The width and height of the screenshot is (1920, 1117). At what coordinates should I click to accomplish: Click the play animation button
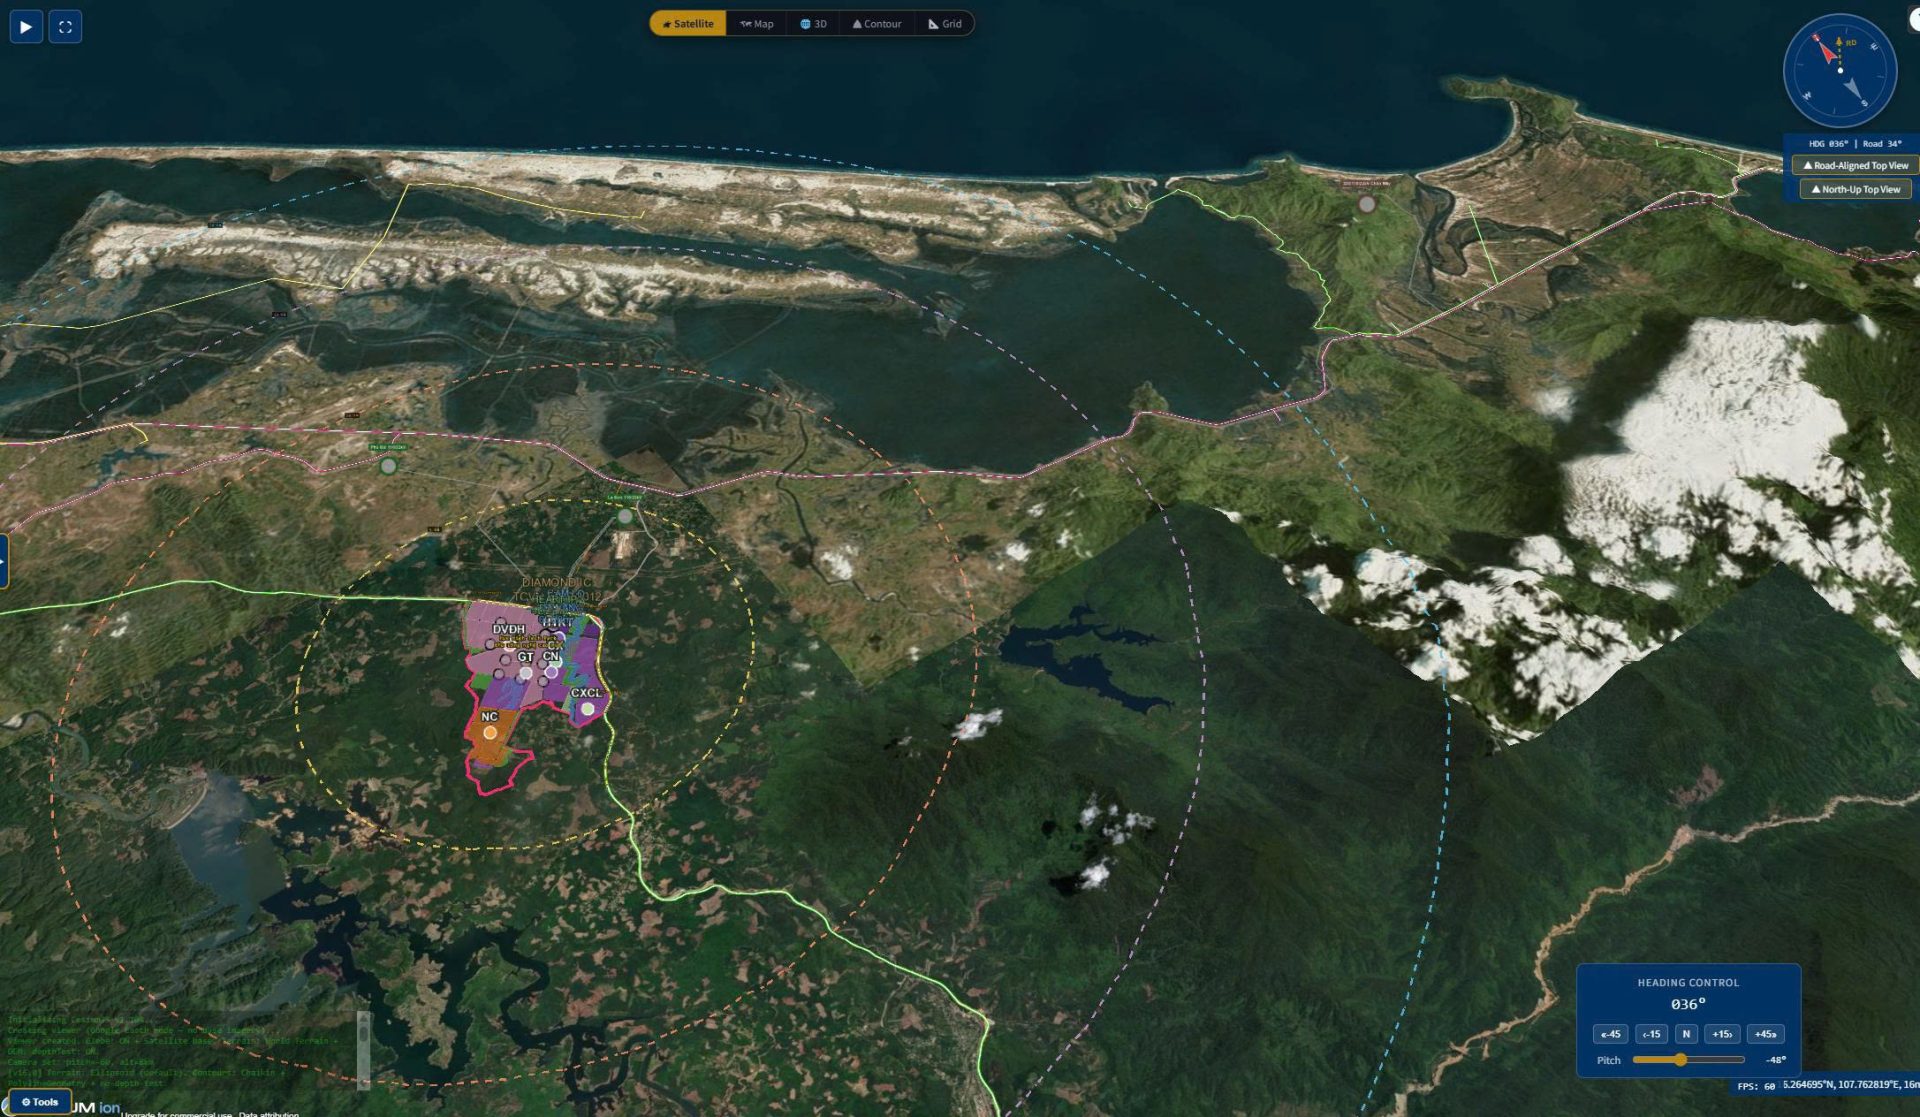(x=26, y=27)
